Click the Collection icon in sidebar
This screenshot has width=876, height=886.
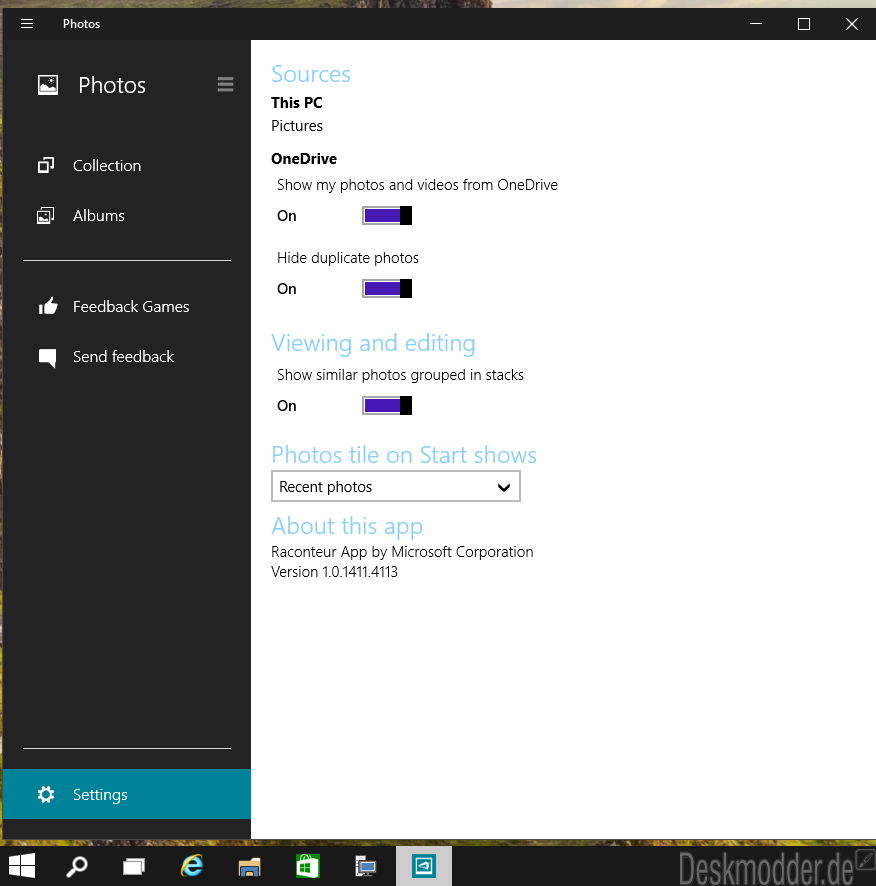point(46,165)
